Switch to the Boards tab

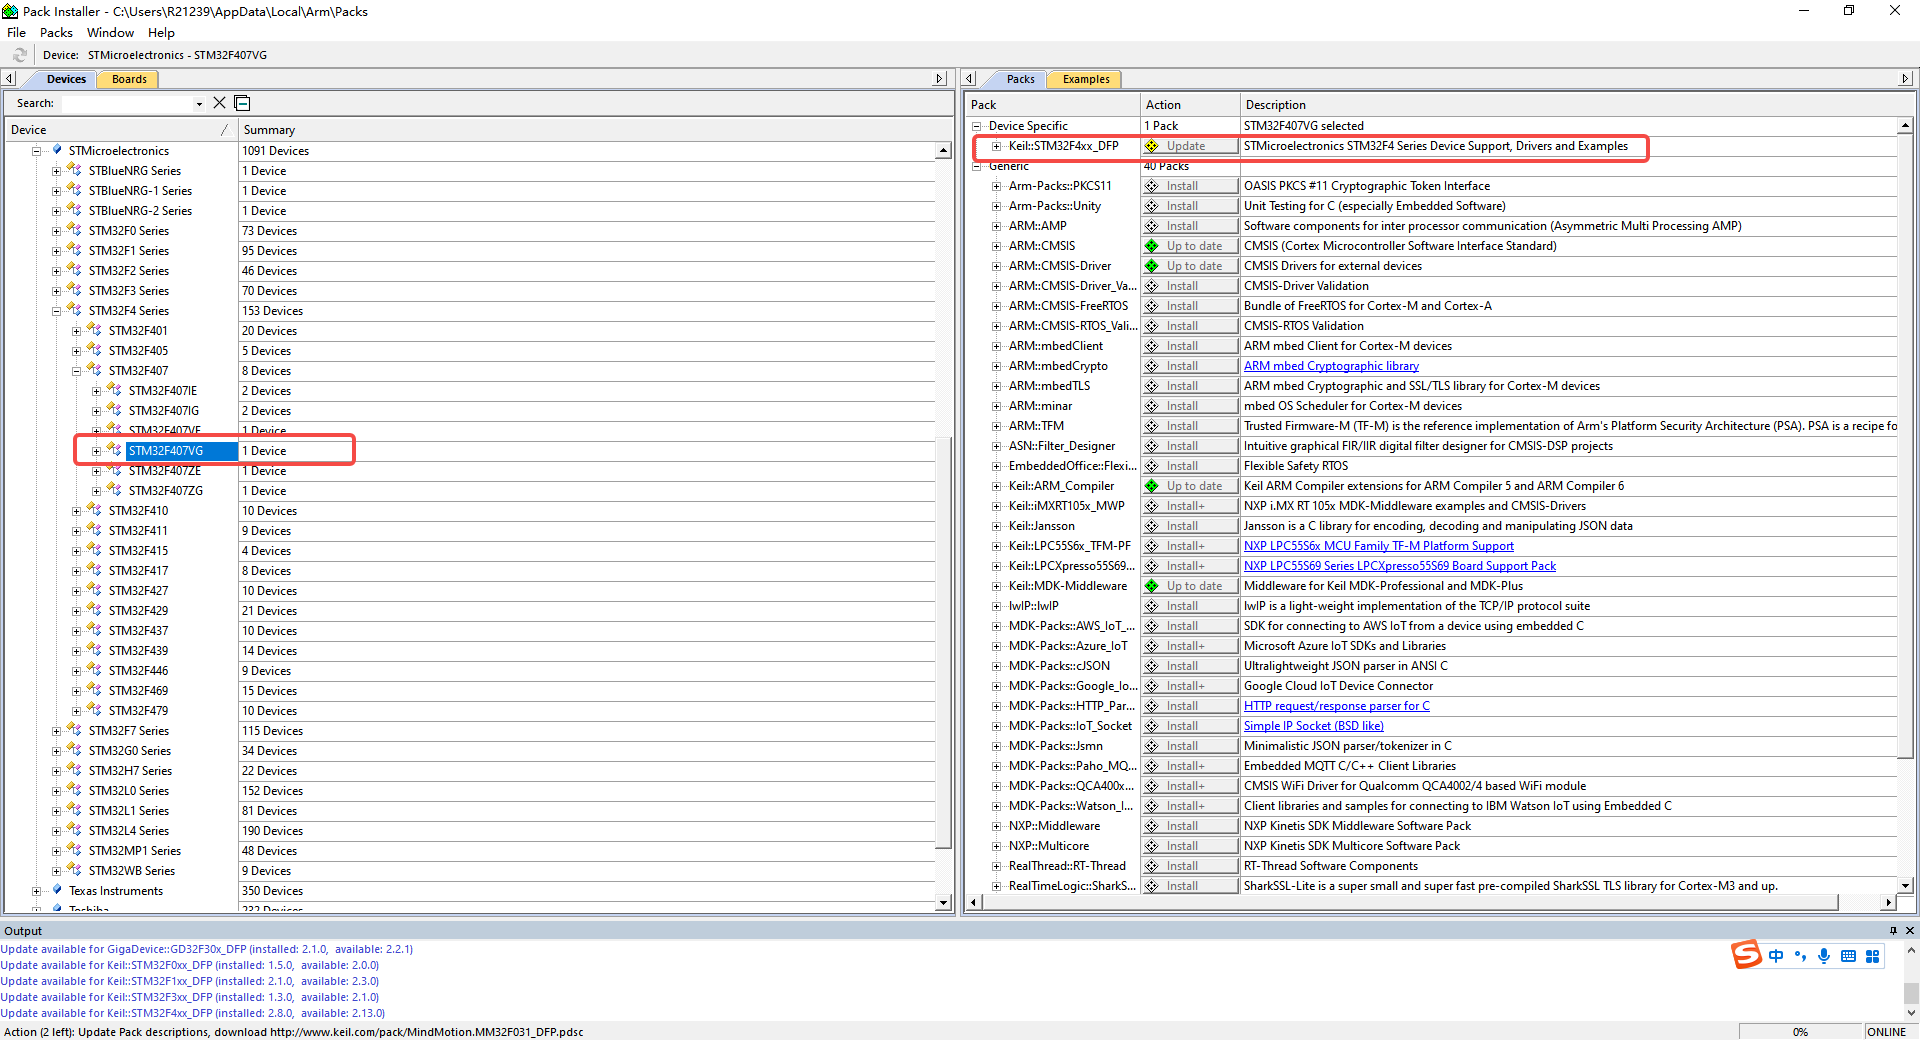coord(129,79)
